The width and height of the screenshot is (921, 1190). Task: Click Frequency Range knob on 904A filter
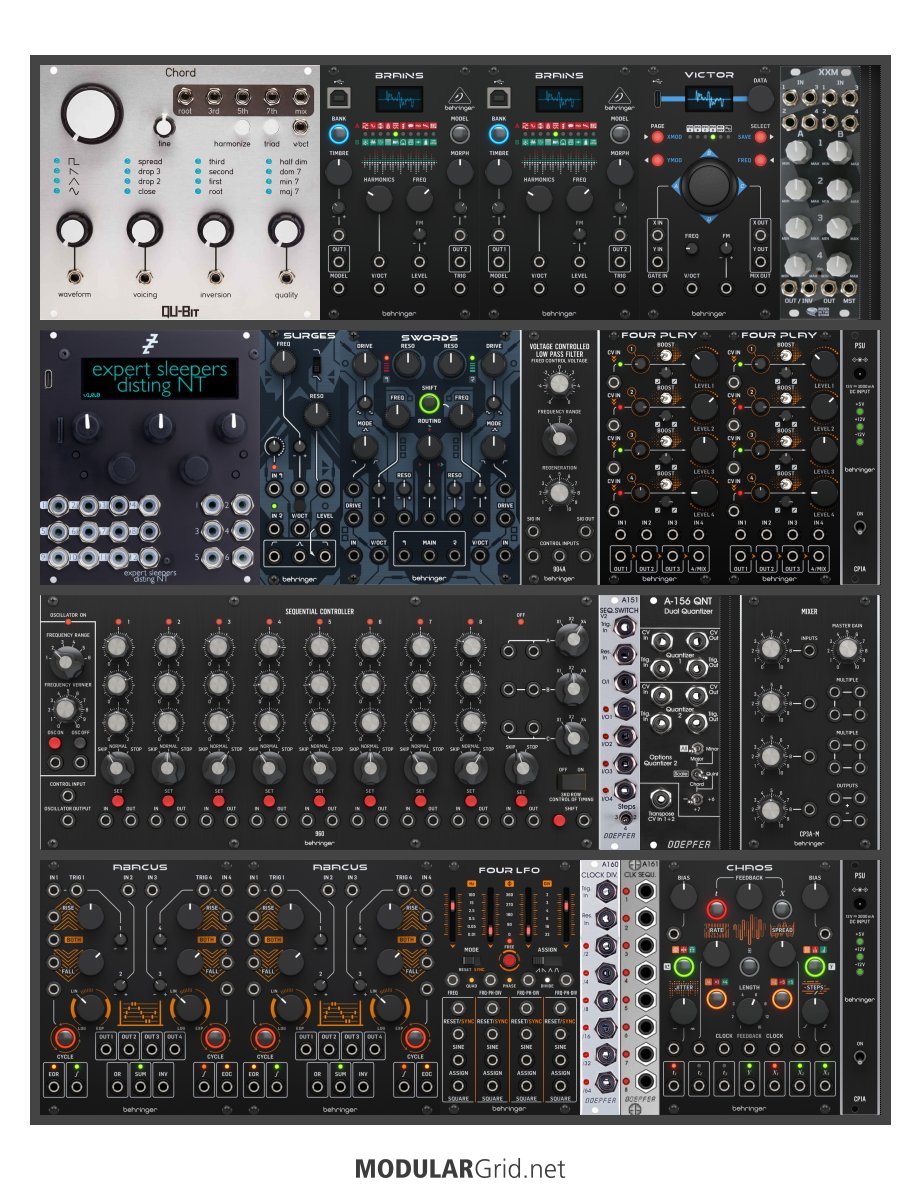pos(559,438)
